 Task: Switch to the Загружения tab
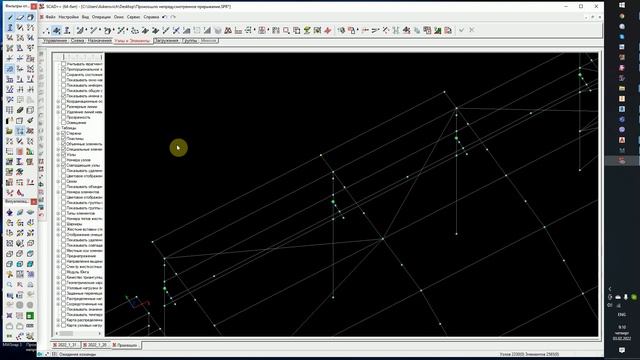tap(167, 41)
